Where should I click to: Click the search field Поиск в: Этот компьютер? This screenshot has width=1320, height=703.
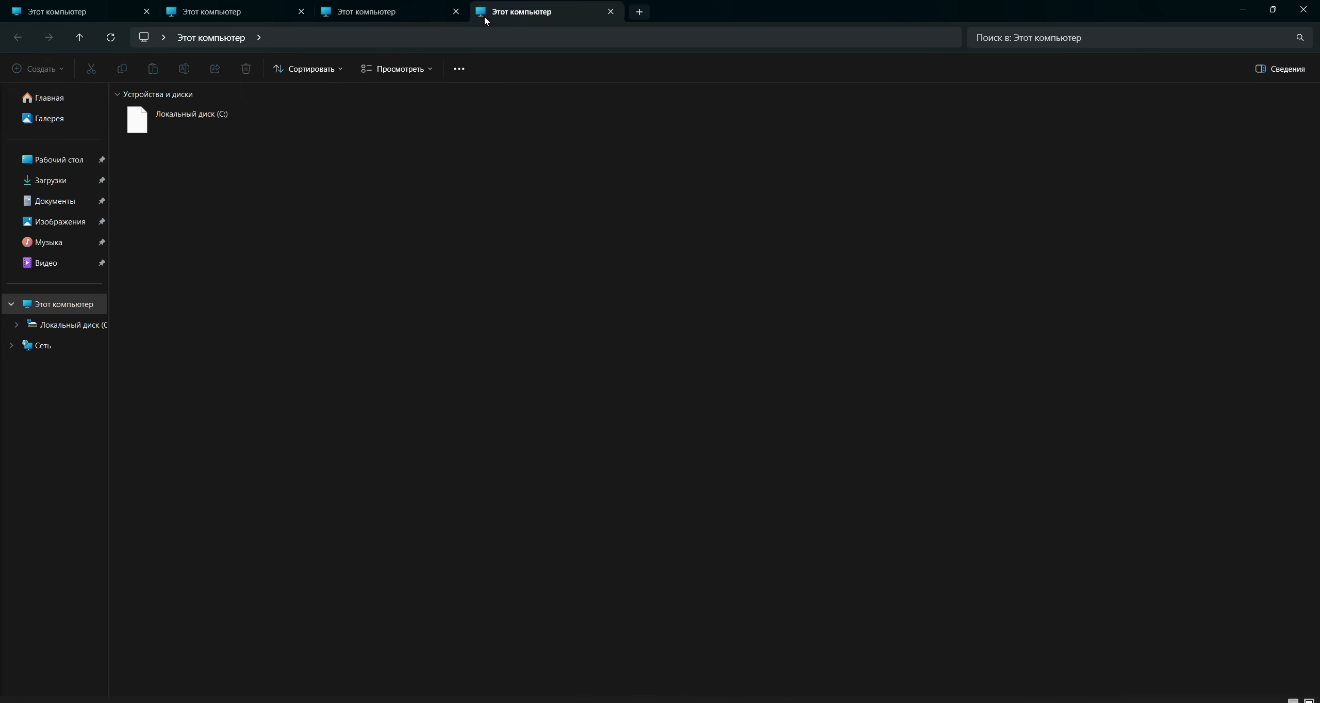[x=1100, y=37]
